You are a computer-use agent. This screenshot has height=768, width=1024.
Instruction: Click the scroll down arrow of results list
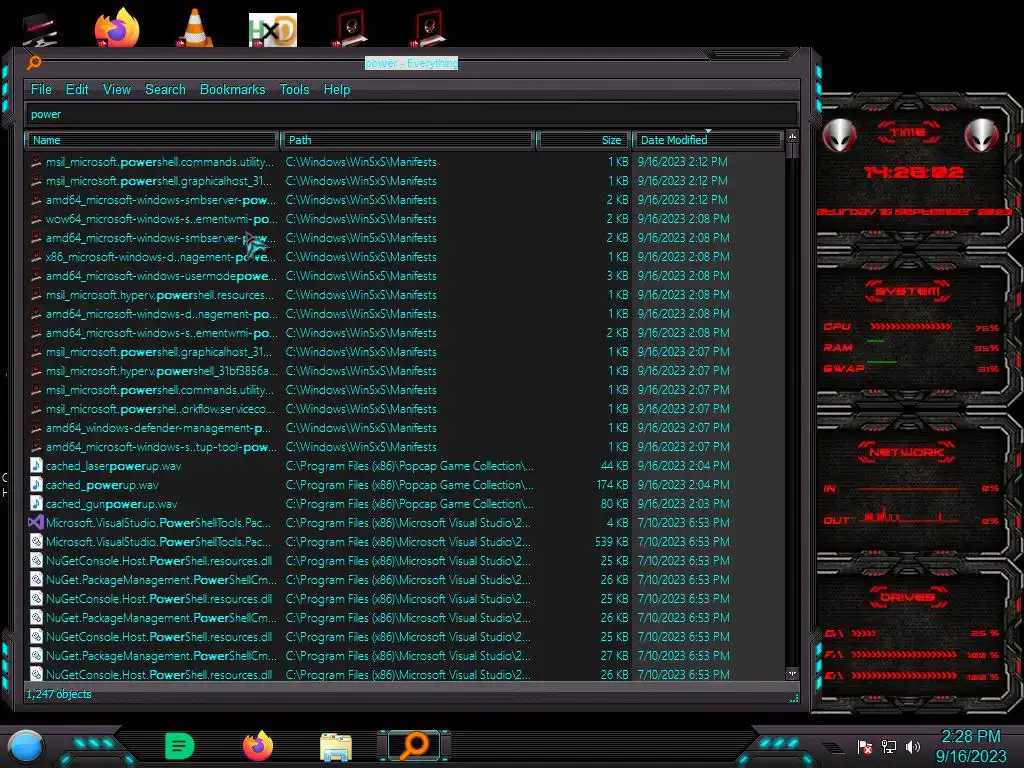click(792, 673)
